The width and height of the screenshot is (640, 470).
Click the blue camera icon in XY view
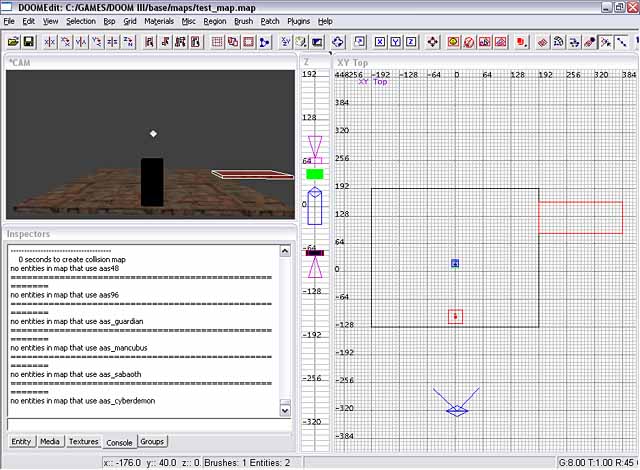click(x=456, y=410)
